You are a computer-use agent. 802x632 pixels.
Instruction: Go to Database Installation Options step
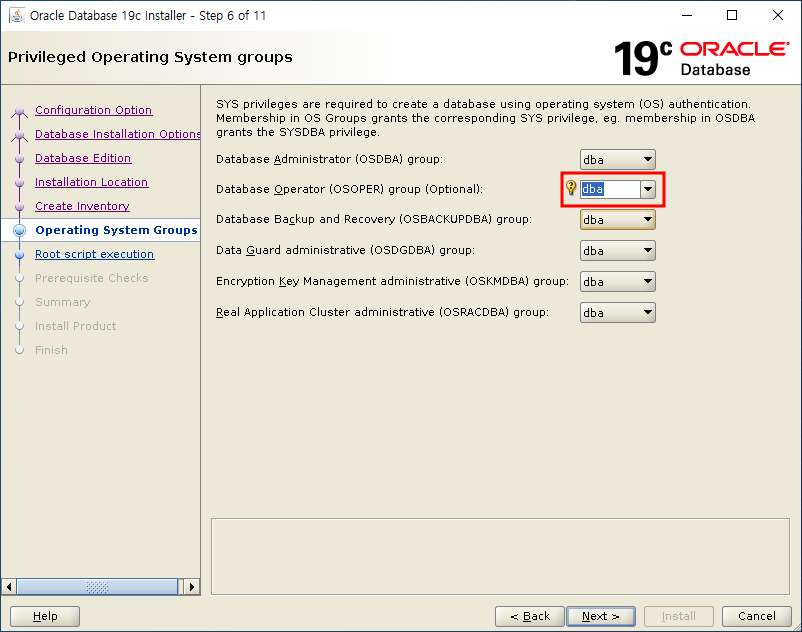118,134
